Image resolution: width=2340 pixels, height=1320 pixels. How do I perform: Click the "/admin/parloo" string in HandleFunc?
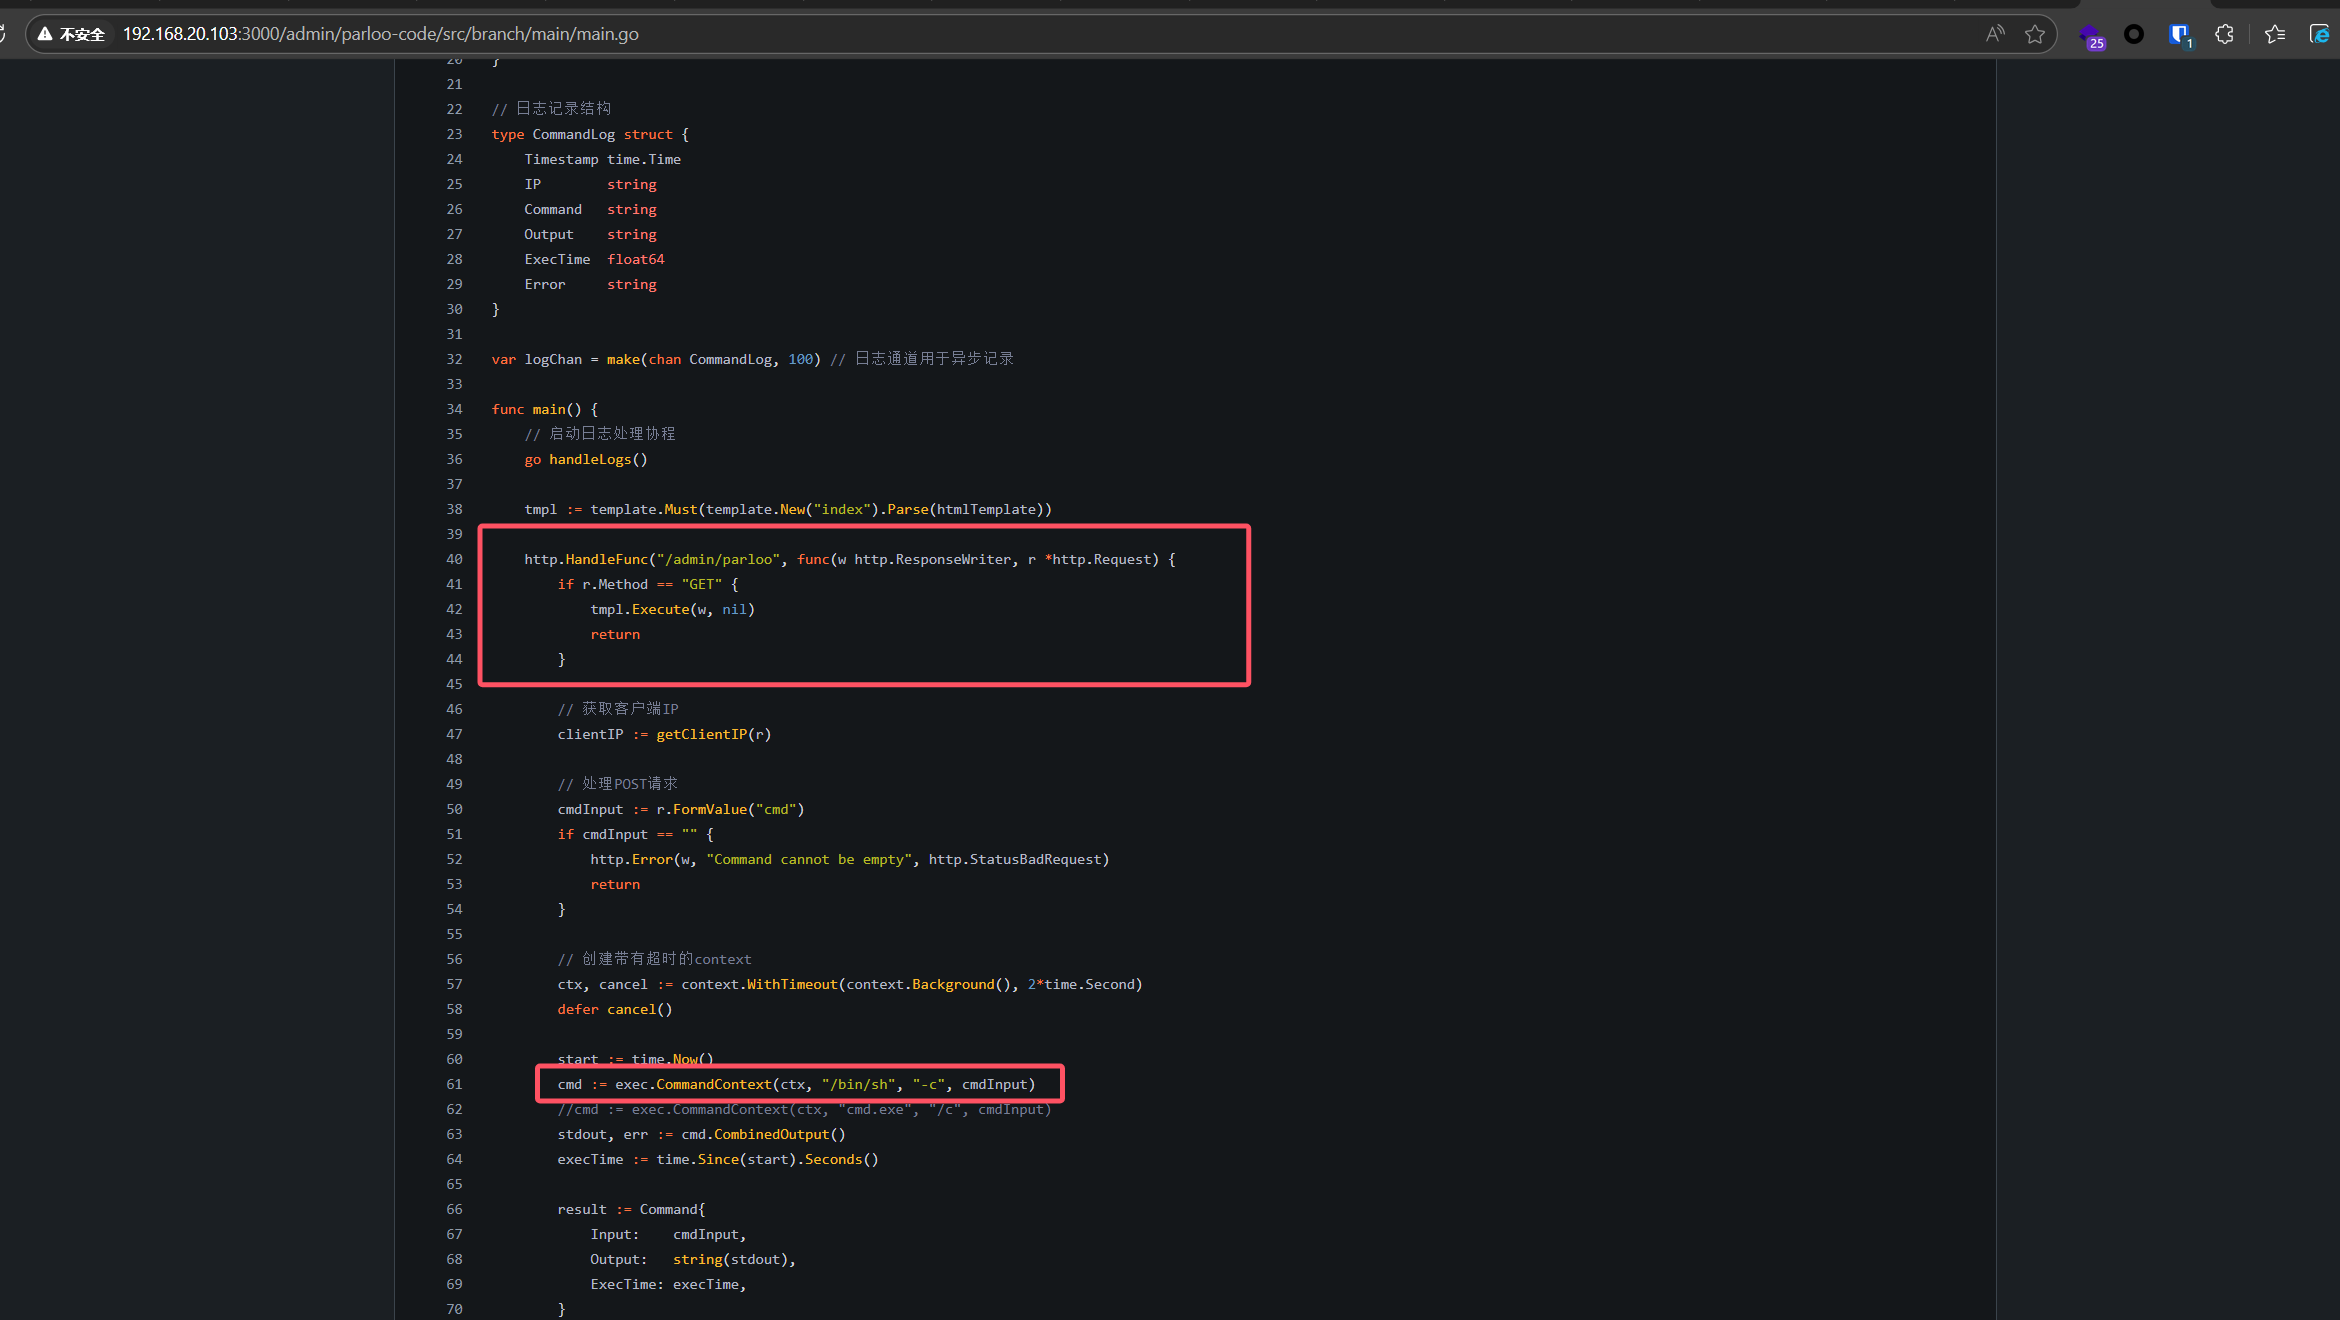pos(717,559)
